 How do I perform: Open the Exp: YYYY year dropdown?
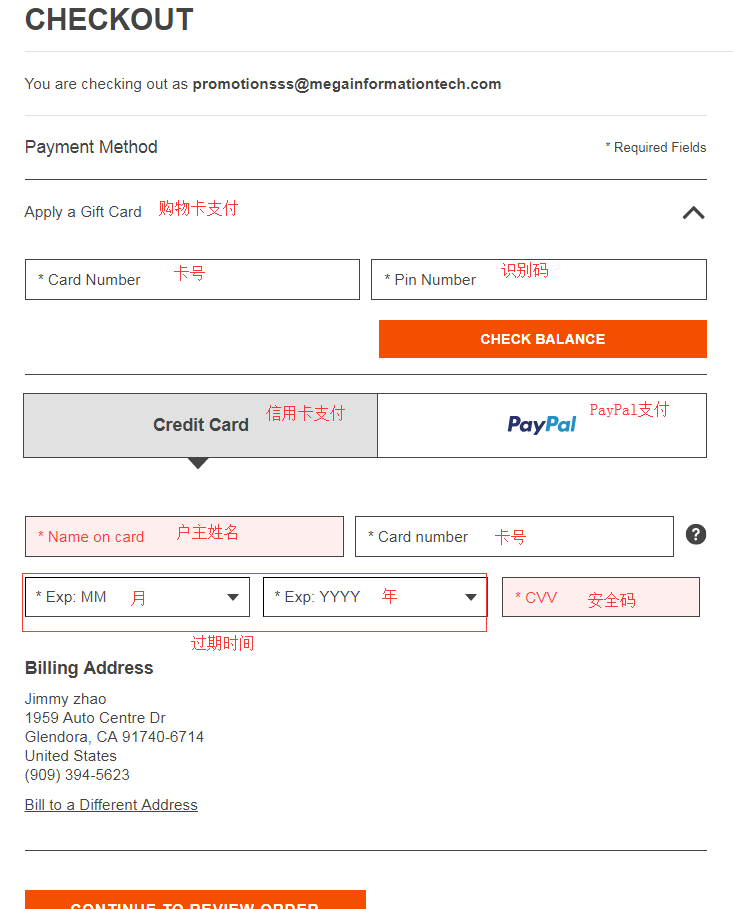[373, 597]
